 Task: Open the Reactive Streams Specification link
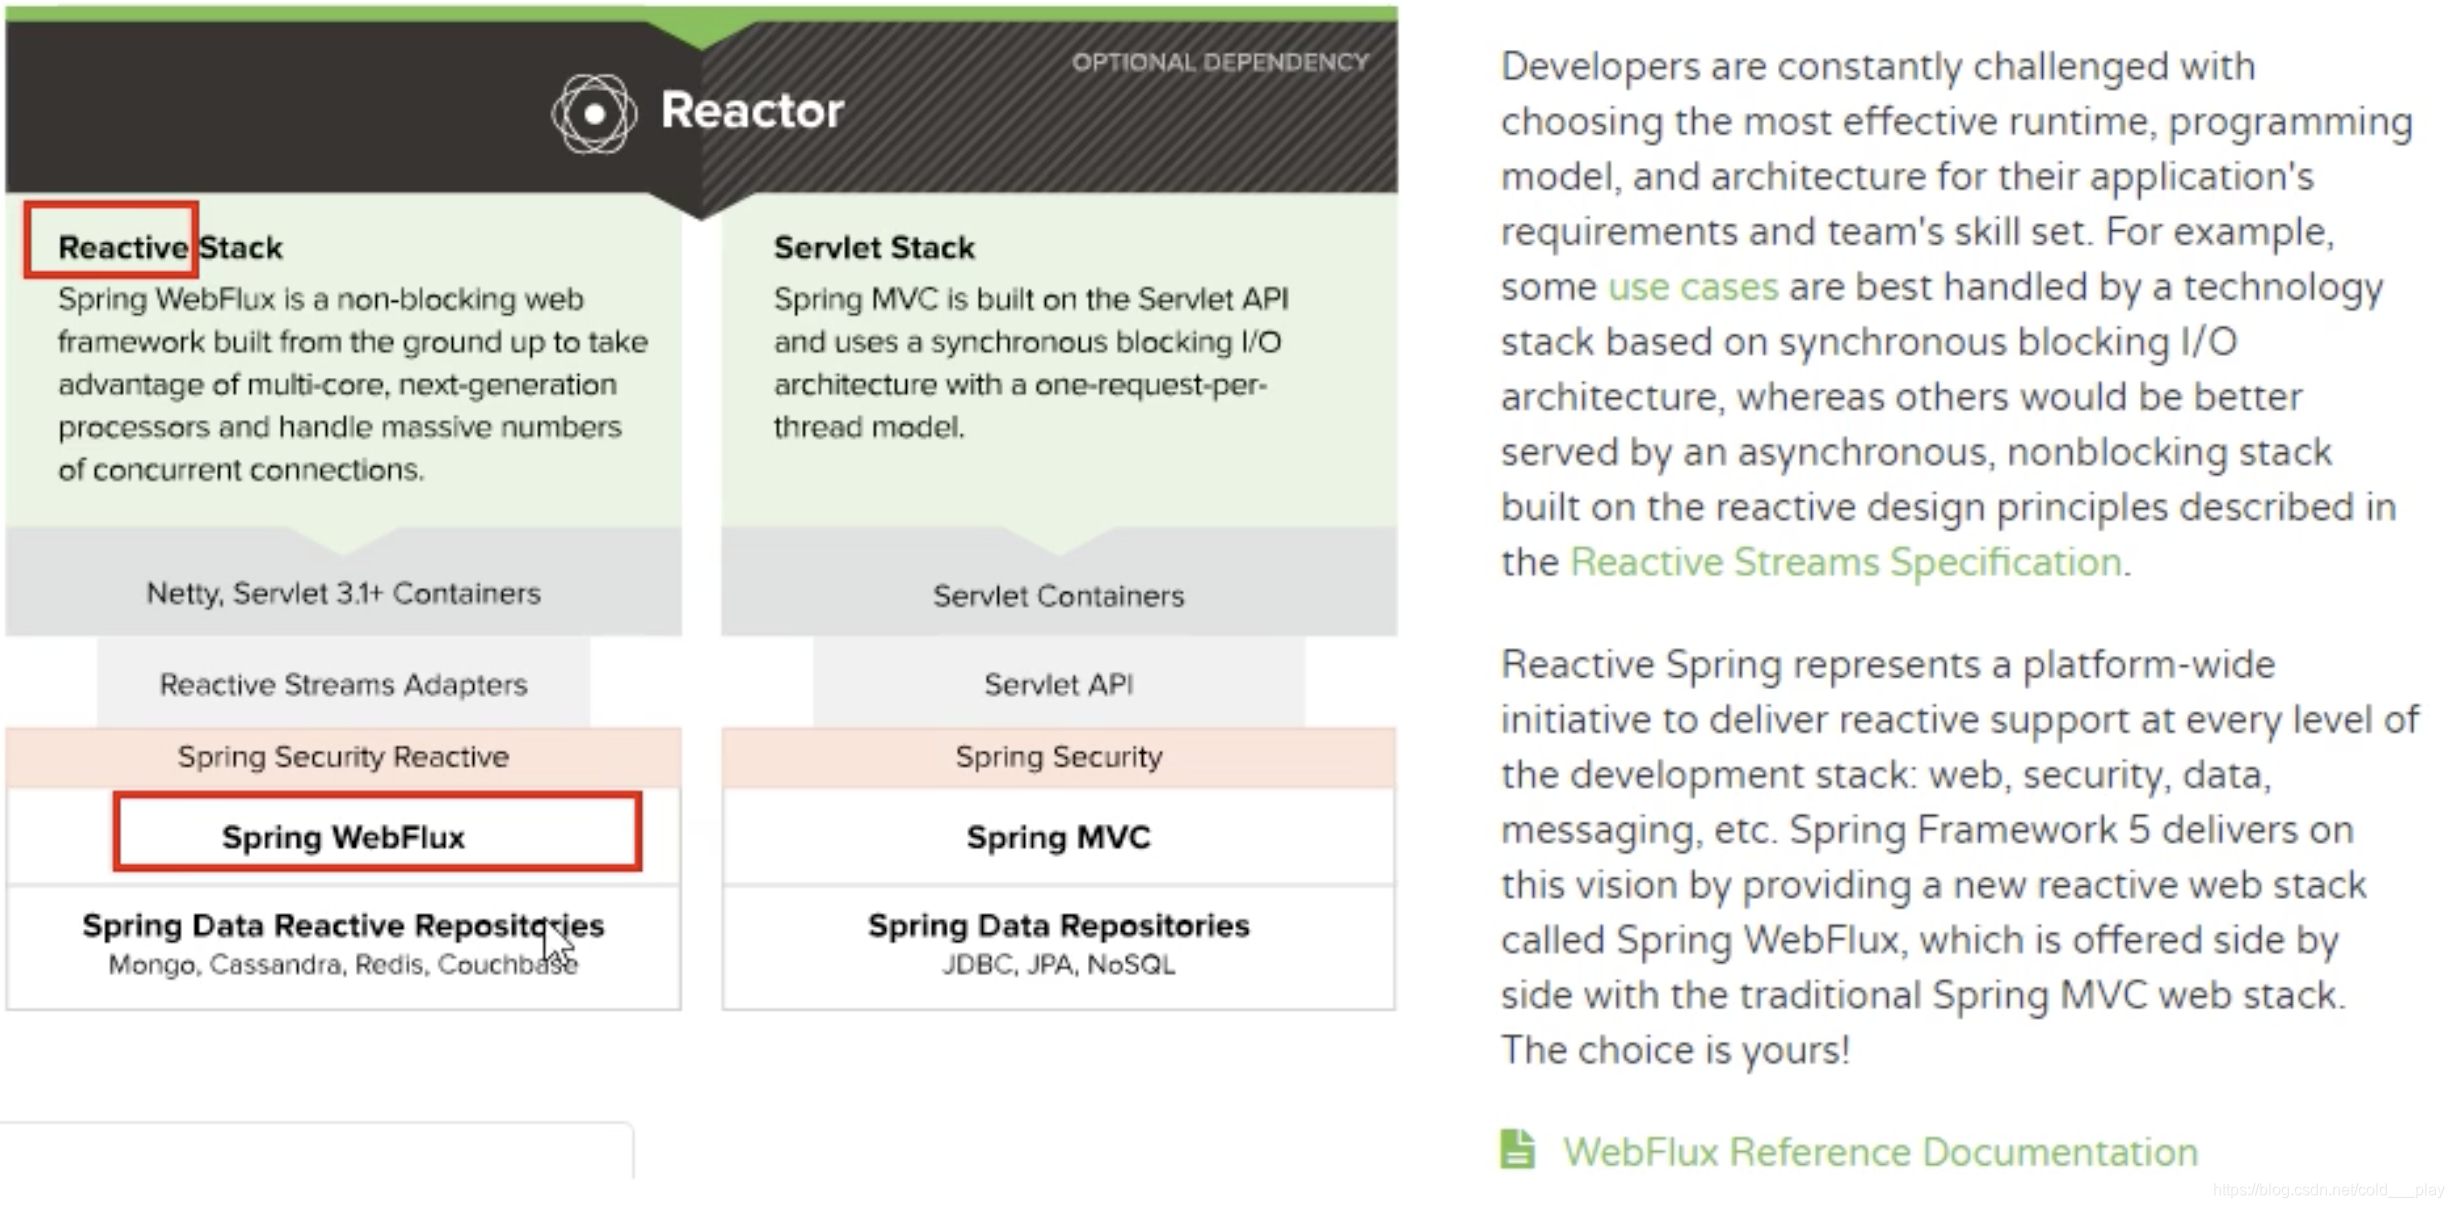click(x=1846, y=562)
